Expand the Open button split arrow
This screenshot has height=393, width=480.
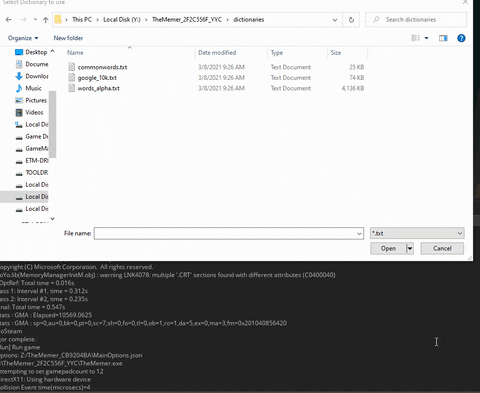pyautogui.click(x=410, y=248)
